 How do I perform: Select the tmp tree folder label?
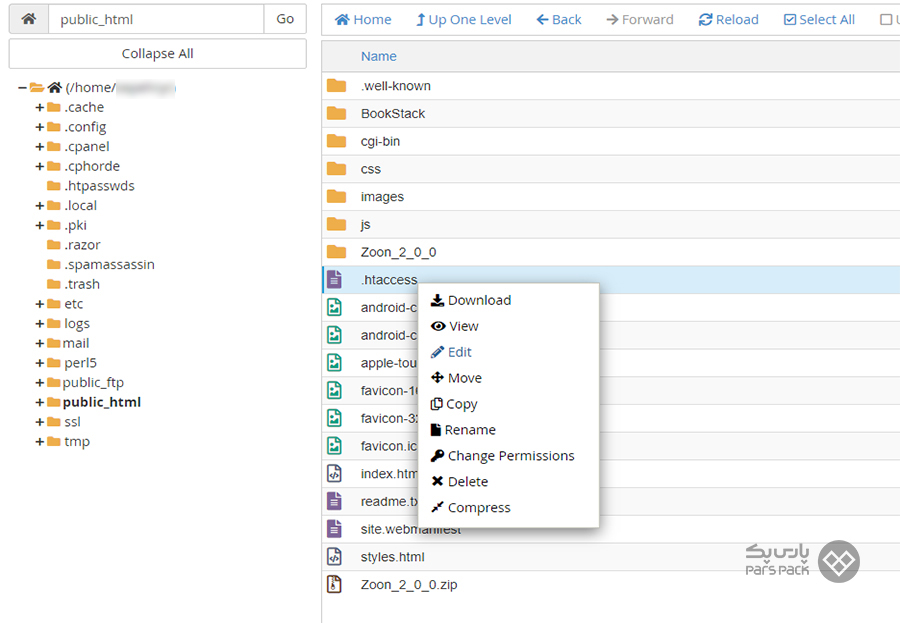pyautogui.click(x=77, y=442)
